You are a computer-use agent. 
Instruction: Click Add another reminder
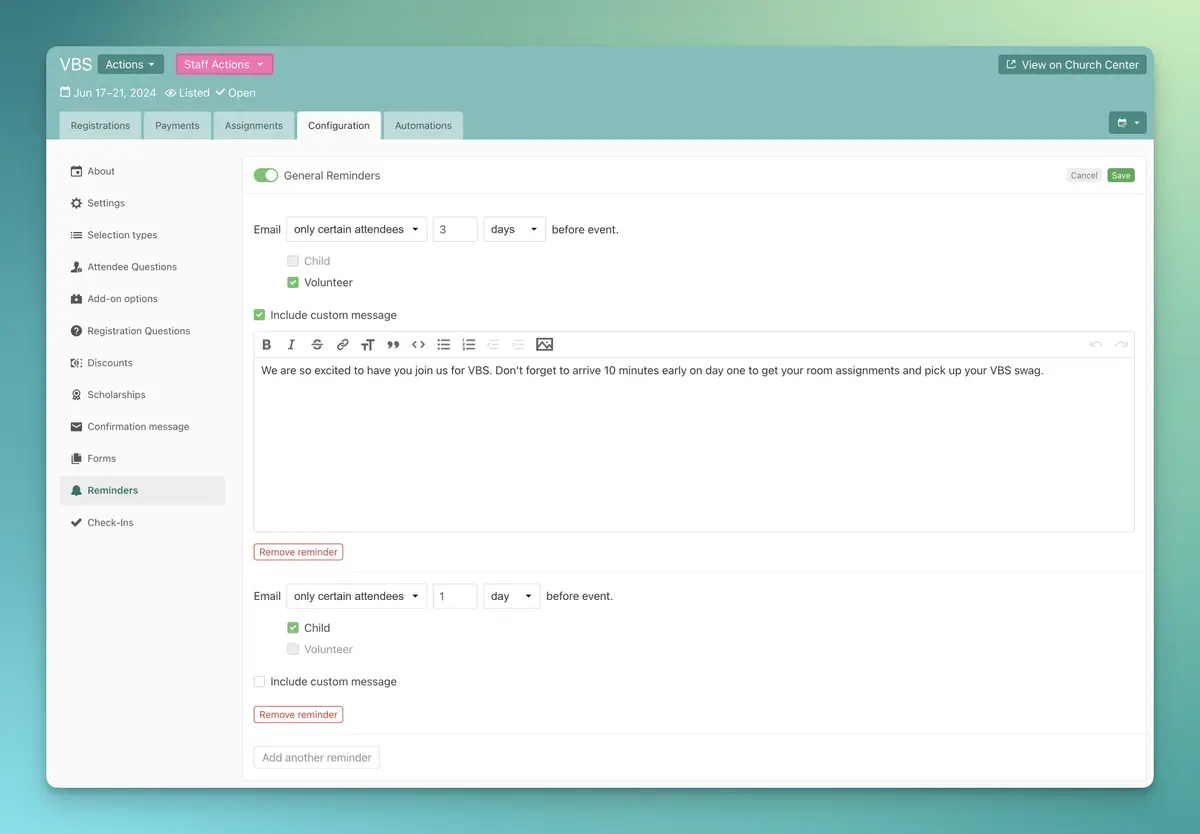[x=317, y=758]
